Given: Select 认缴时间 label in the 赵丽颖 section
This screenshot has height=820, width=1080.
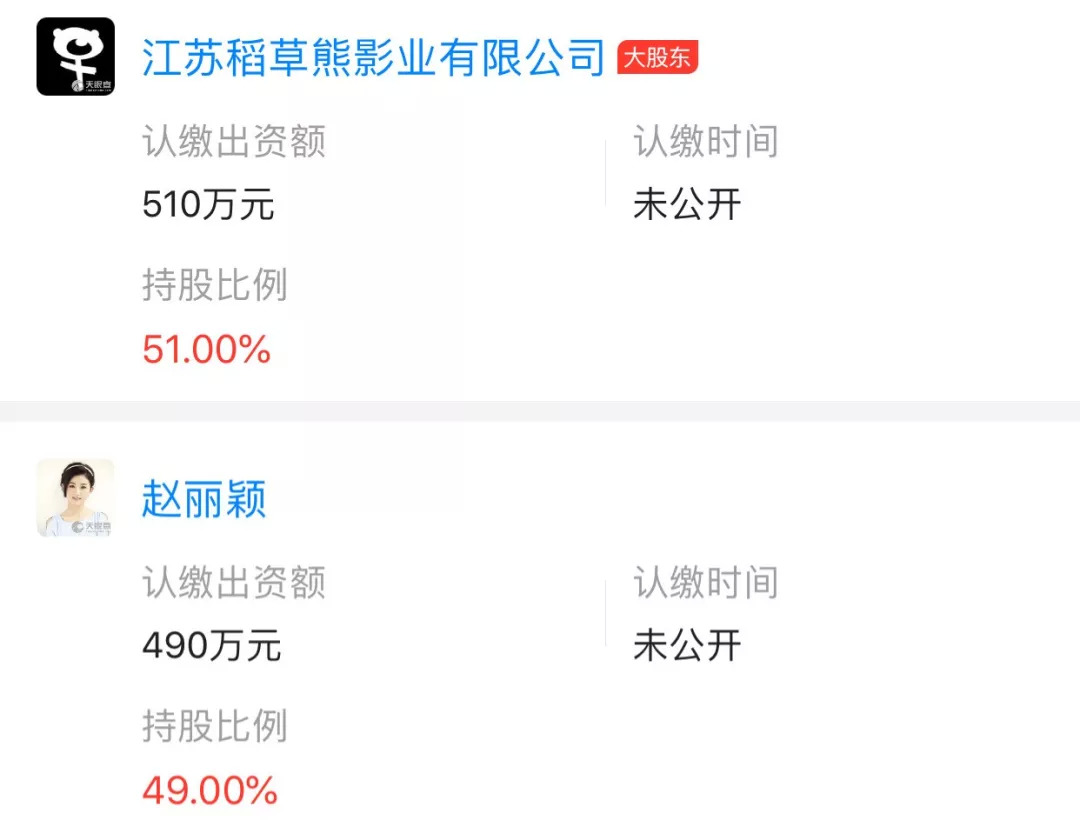Looking at the screenshot, I should (x=705, y=583).
